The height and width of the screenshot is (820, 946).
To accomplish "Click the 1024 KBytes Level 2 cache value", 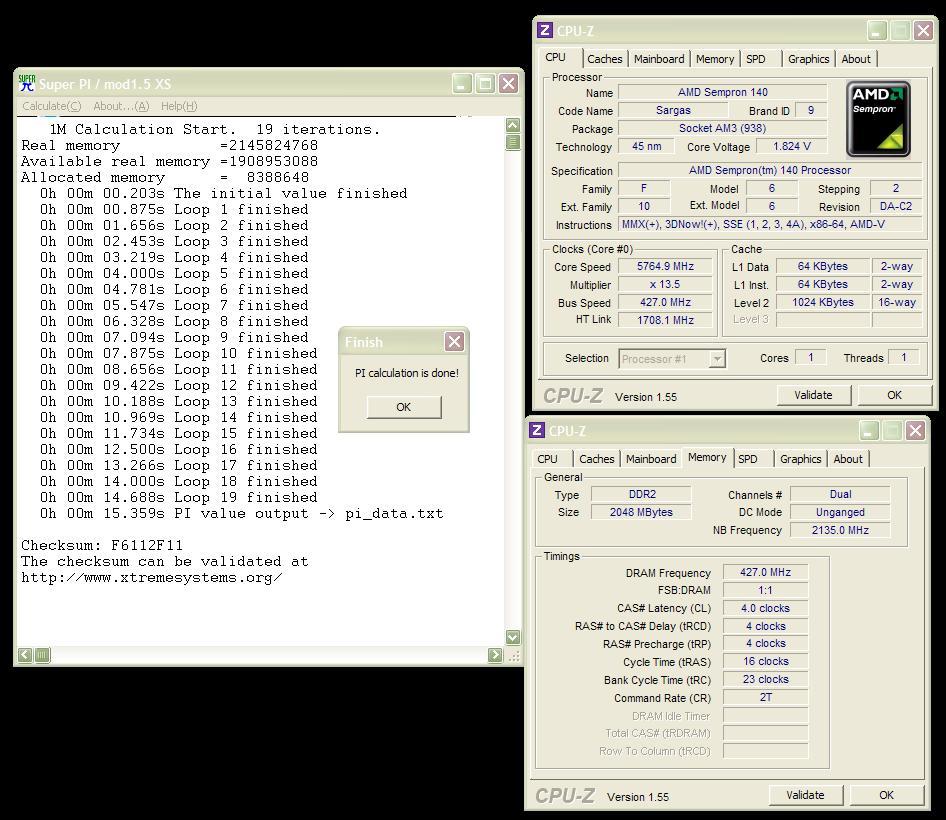I will click(x=823, y=302).
